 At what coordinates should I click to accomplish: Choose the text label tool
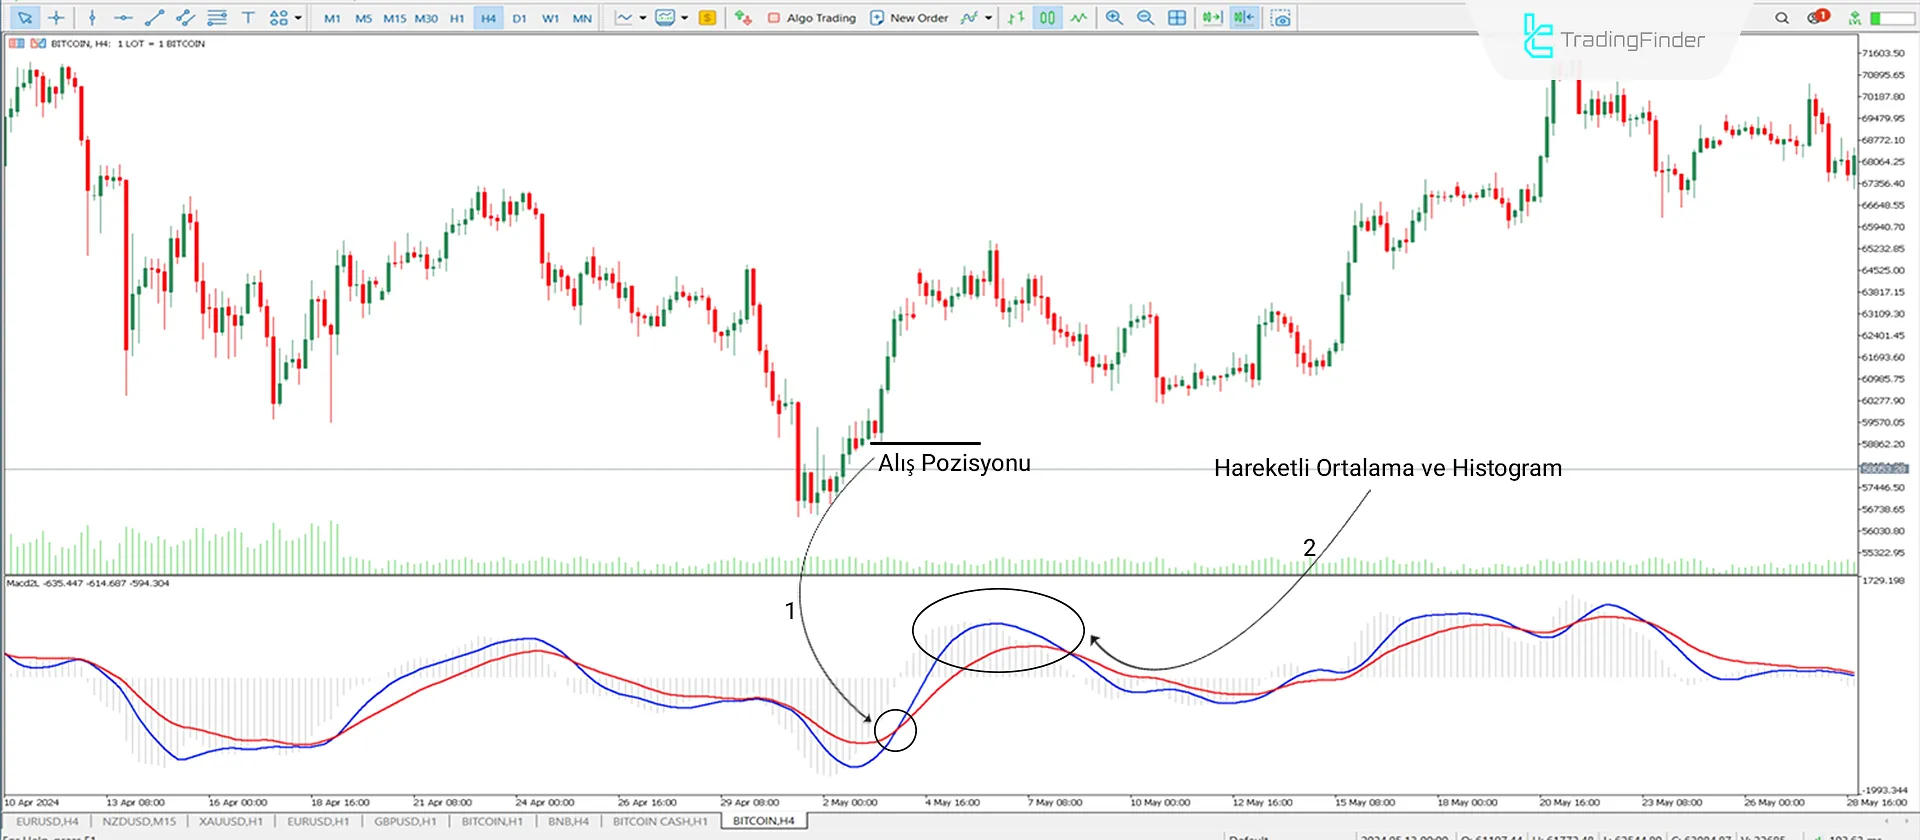click(248, 18)
